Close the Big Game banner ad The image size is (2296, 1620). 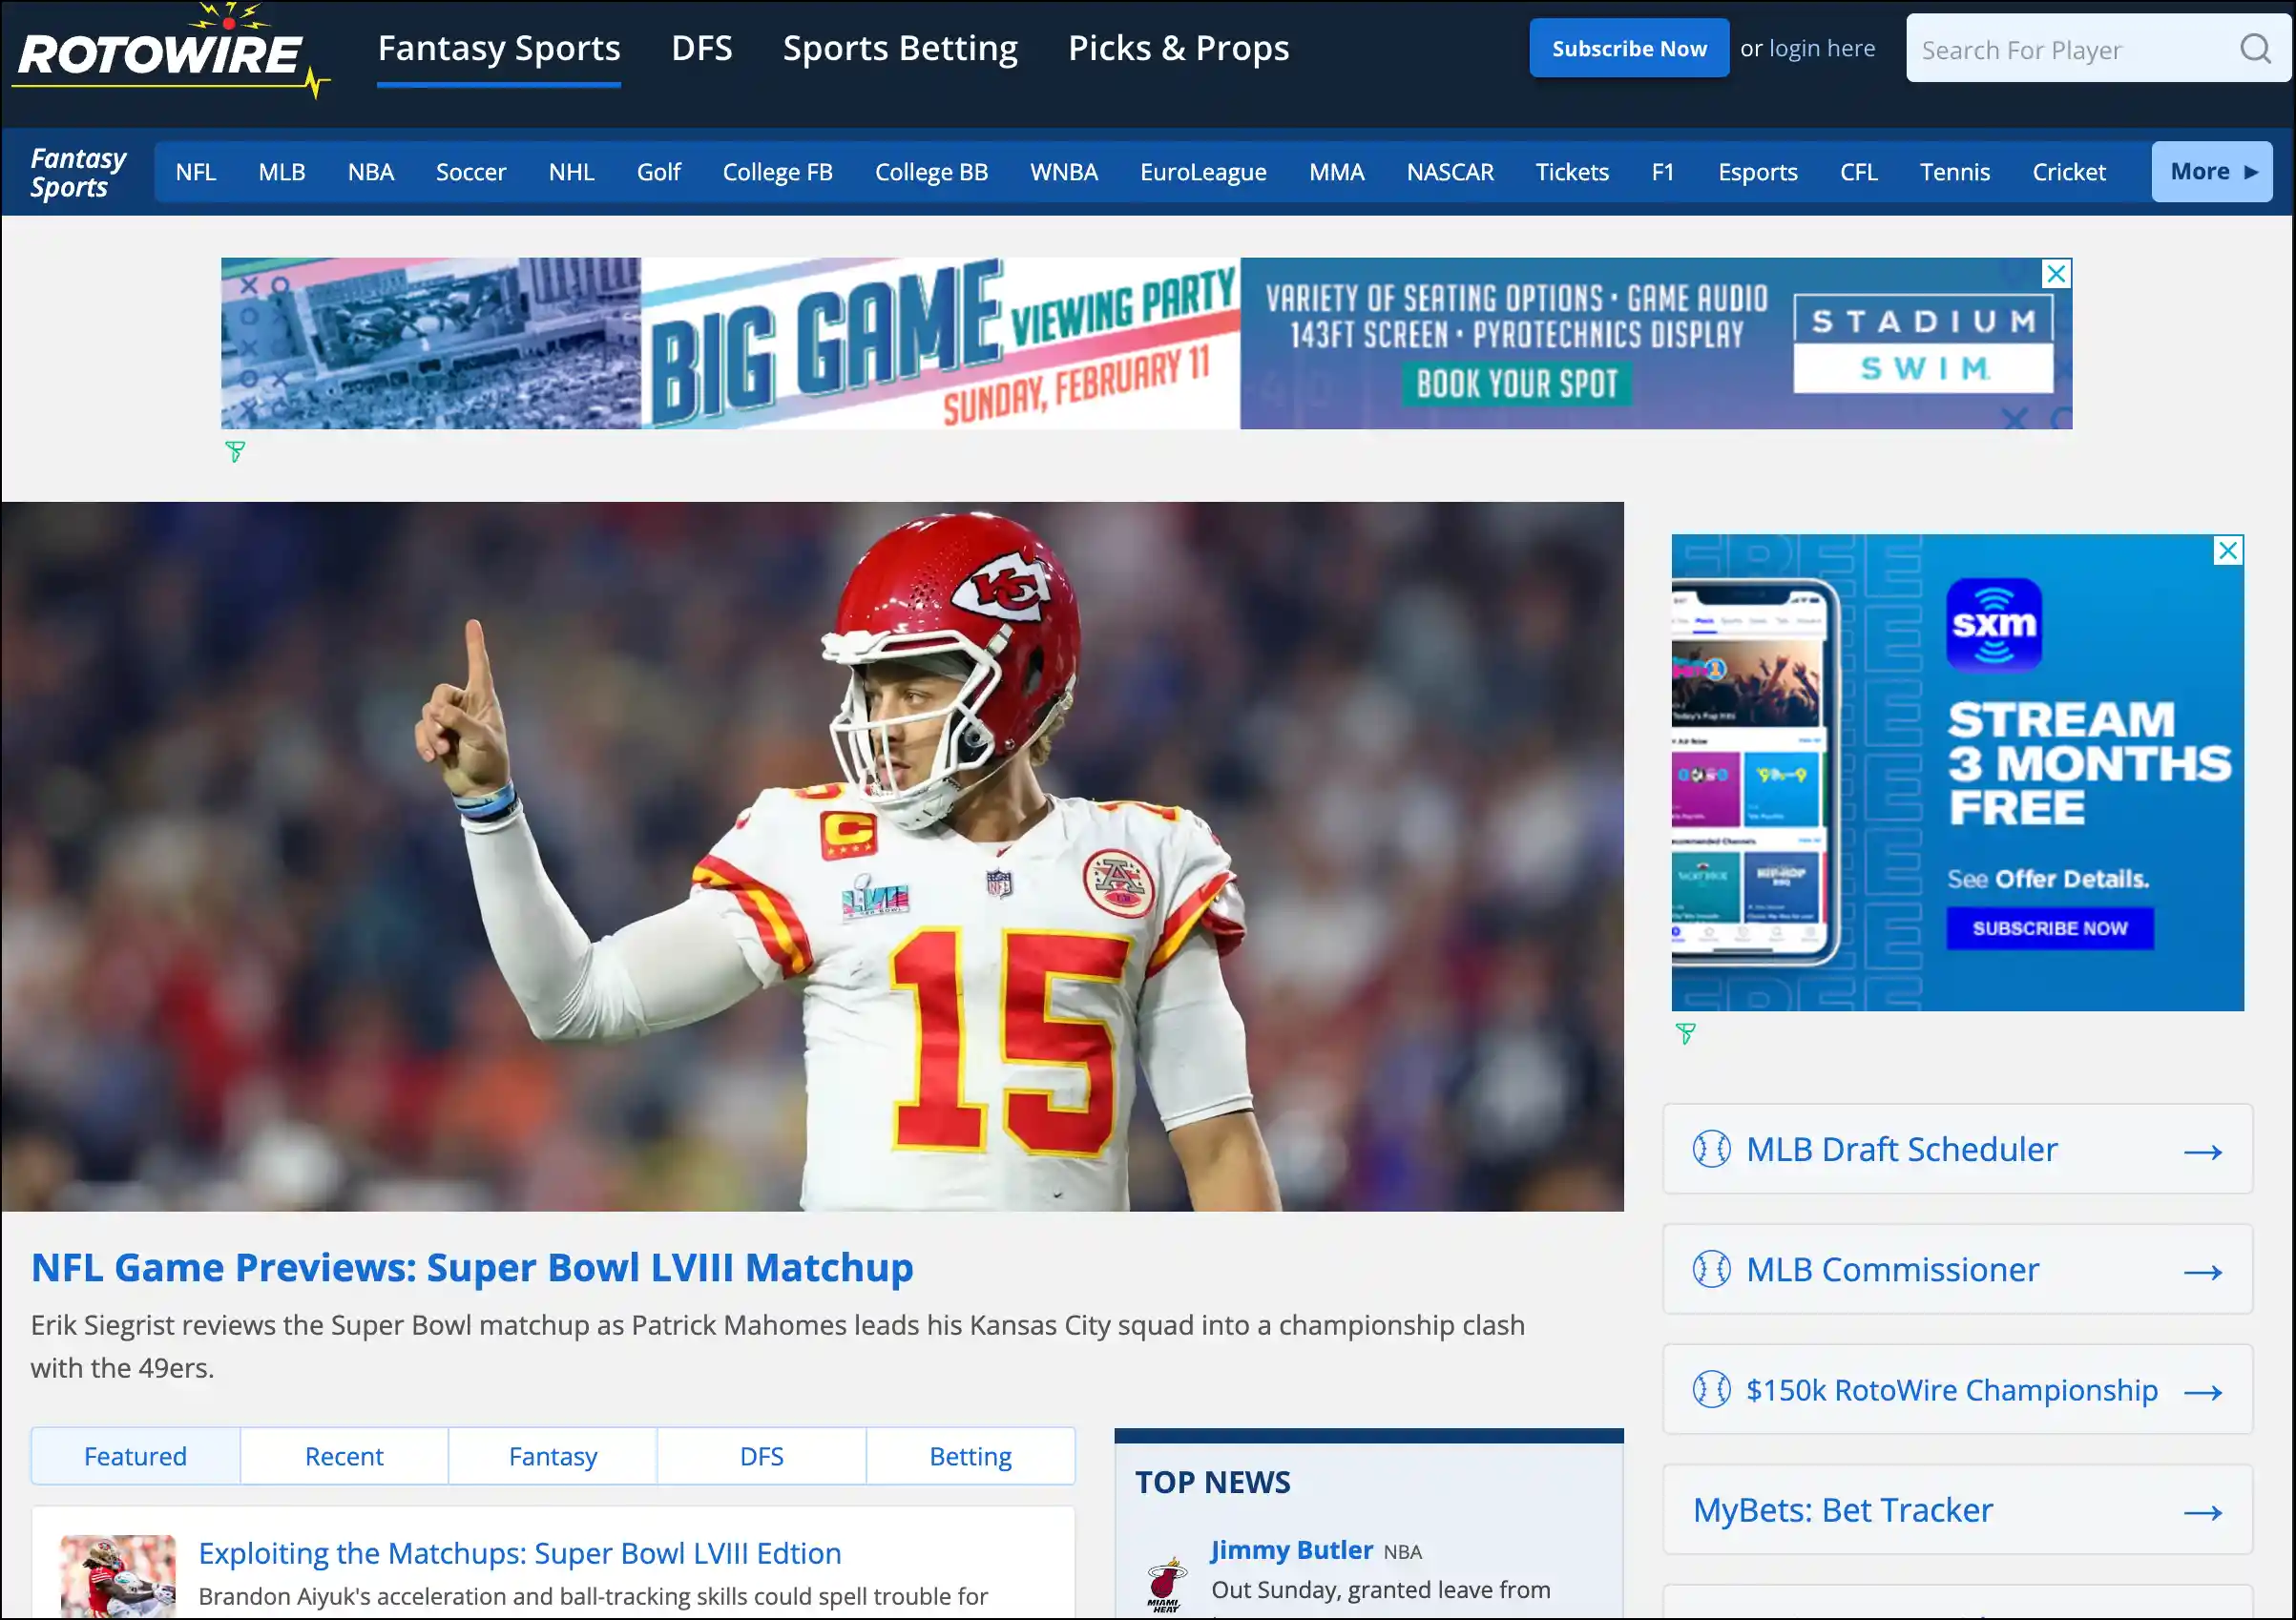2056,273
